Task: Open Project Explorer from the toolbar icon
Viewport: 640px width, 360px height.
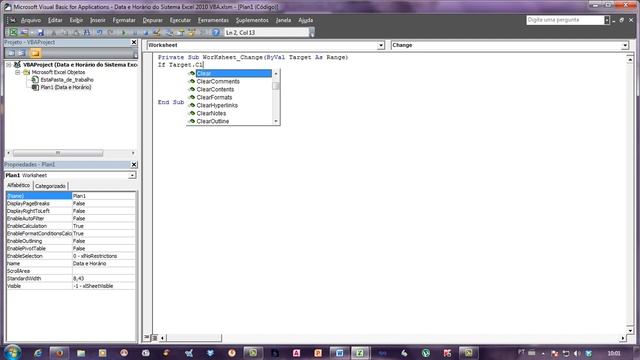Action: tap(169, 32)
